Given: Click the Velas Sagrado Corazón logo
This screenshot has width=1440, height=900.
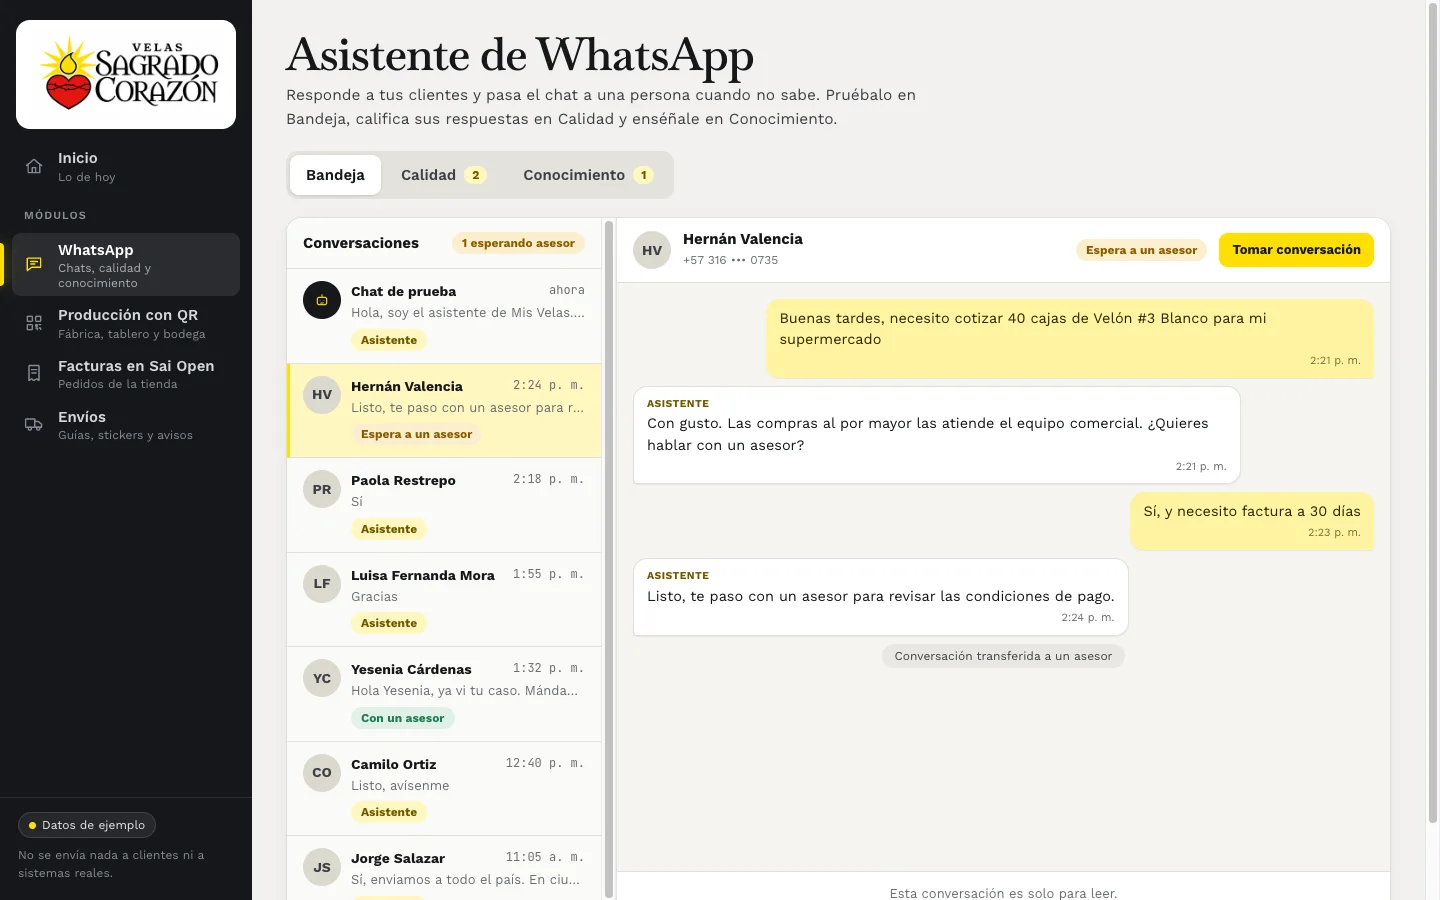Looking at the screenshot, I should (126, 74).
